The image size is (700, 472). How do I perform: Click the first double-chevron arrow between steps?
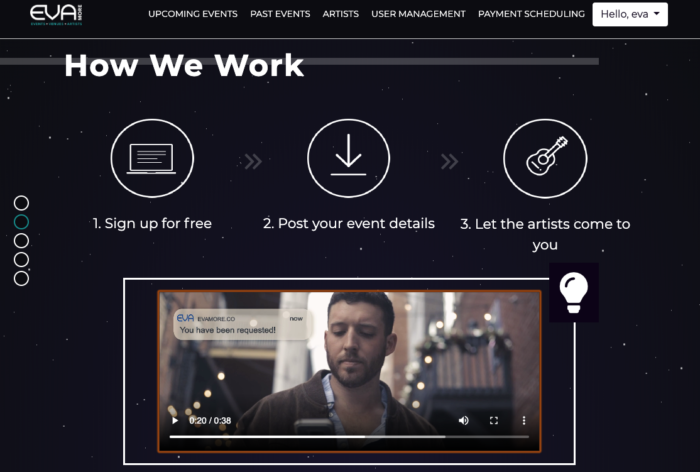pos(253,161)
